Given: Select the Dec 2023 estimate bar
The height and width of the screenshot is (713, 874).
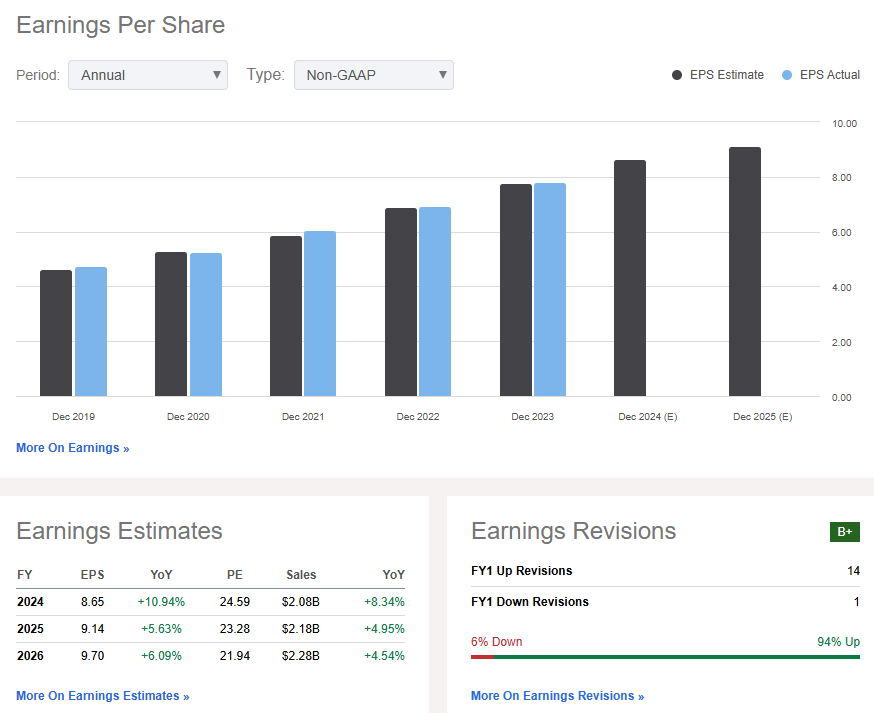Looking at the screenshot, I should [514, 290].
